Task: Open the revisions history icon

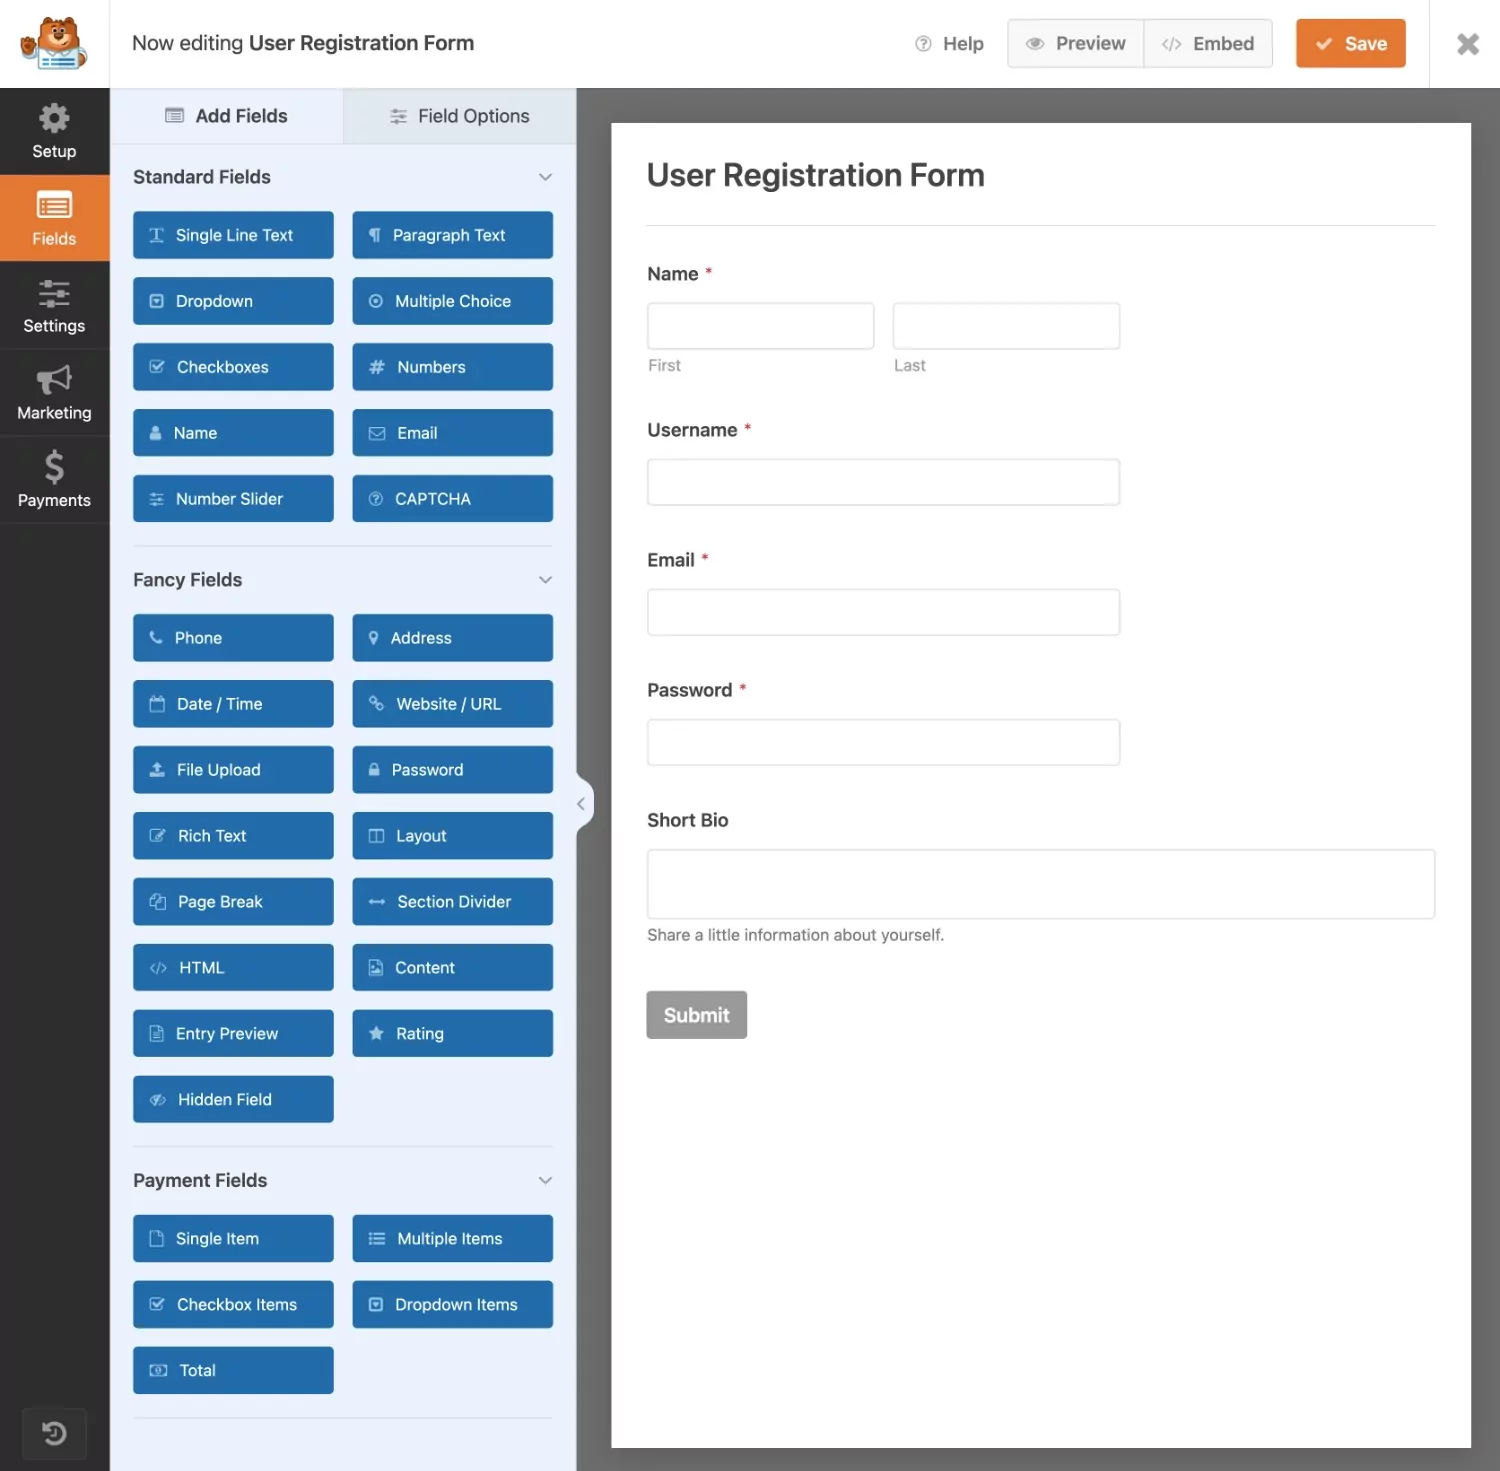Action: (x=54, y=1434)
